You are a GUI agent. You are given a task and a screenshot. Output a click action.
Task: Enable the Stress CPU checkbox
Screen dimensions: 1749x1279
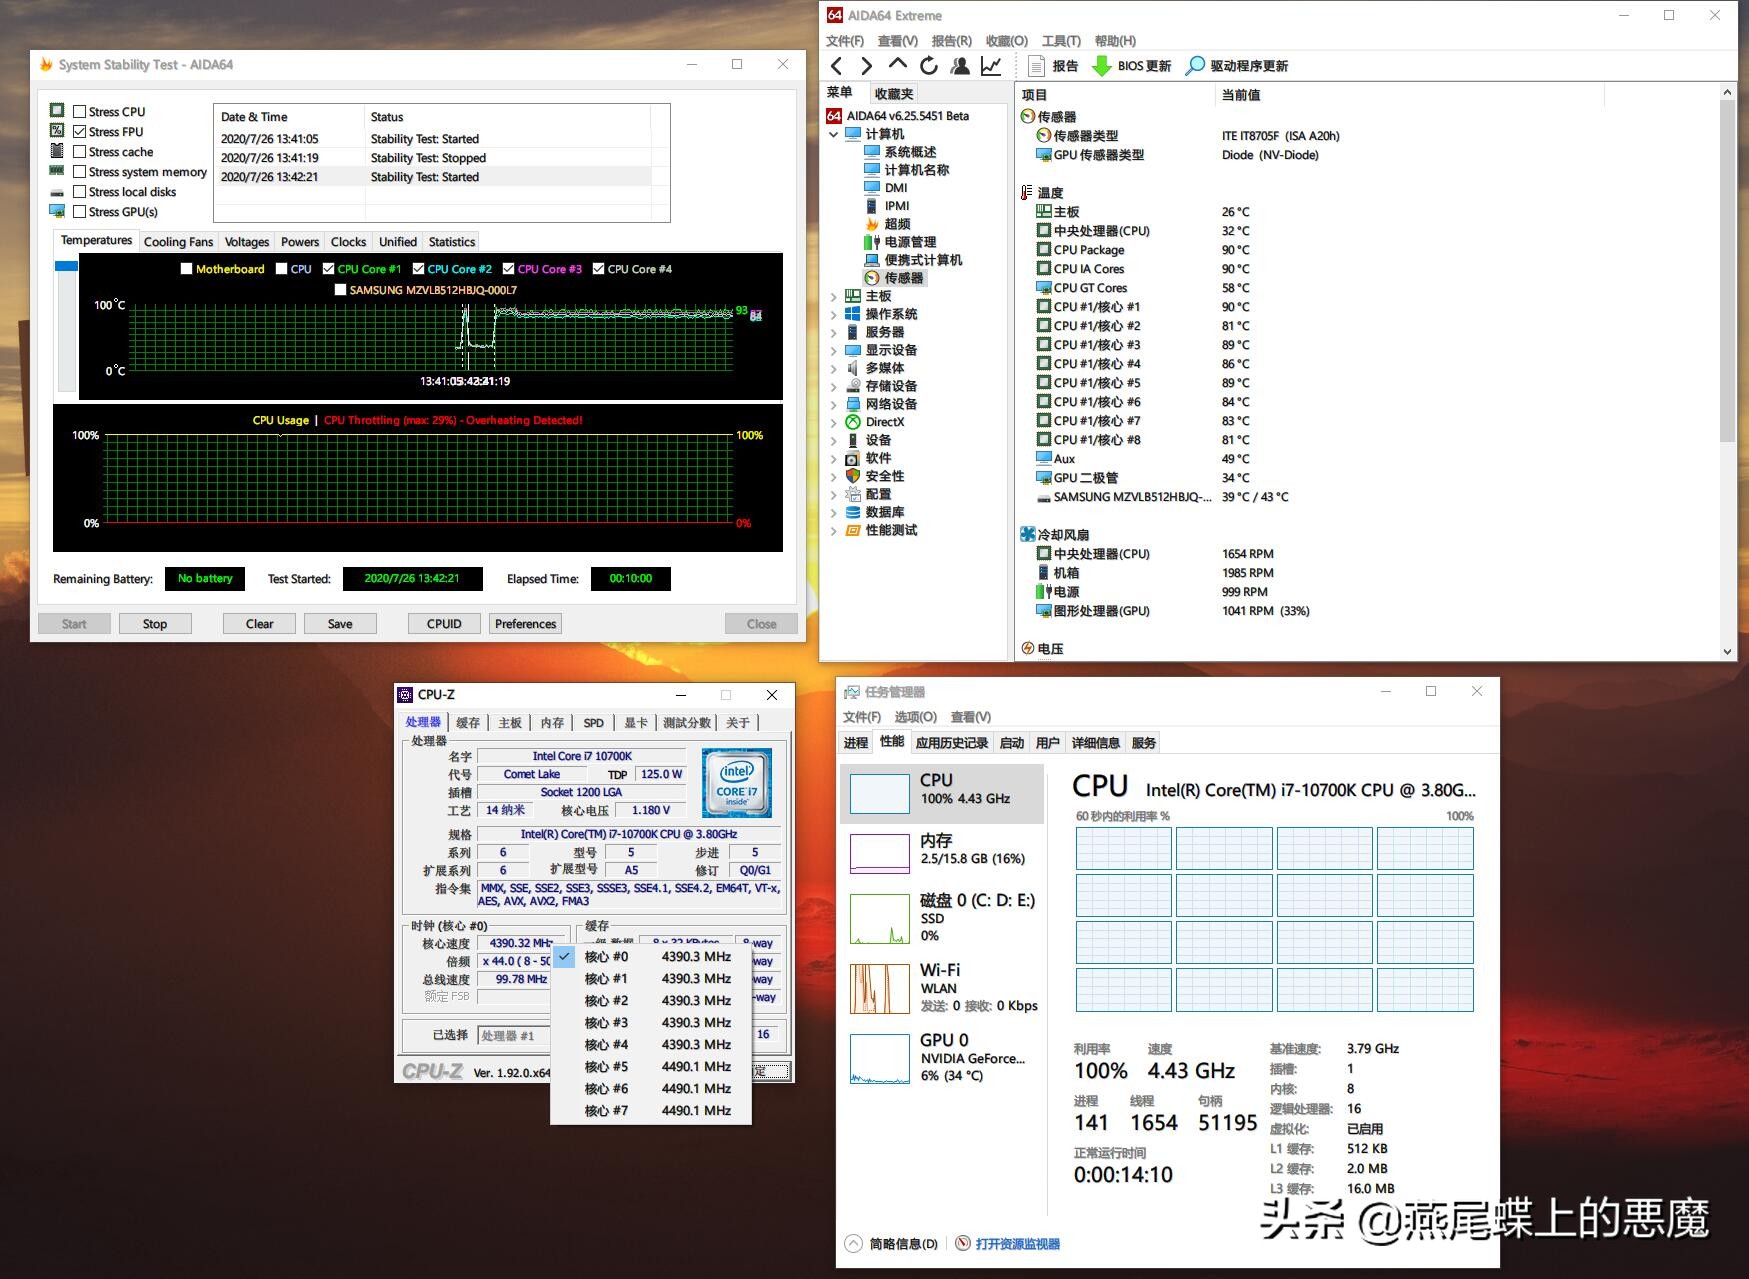[x=80, y=112]
